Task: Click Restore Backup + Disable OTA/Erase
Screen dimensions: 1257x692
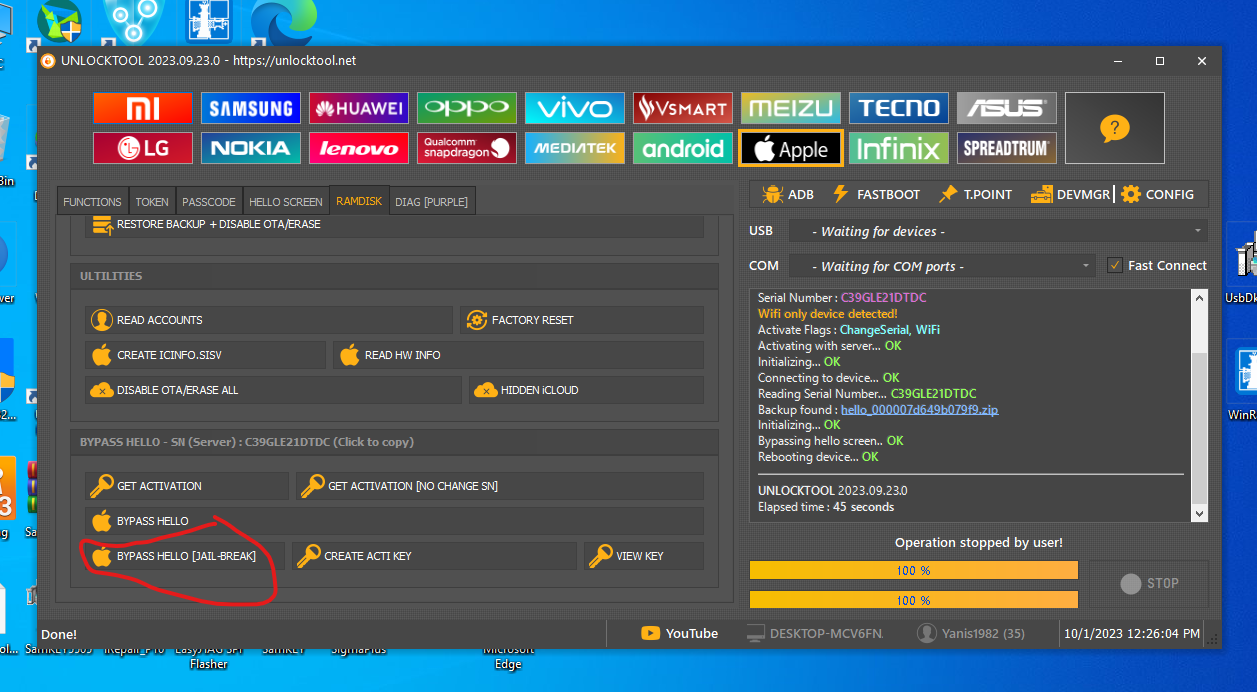Action: tap(394, 225)
